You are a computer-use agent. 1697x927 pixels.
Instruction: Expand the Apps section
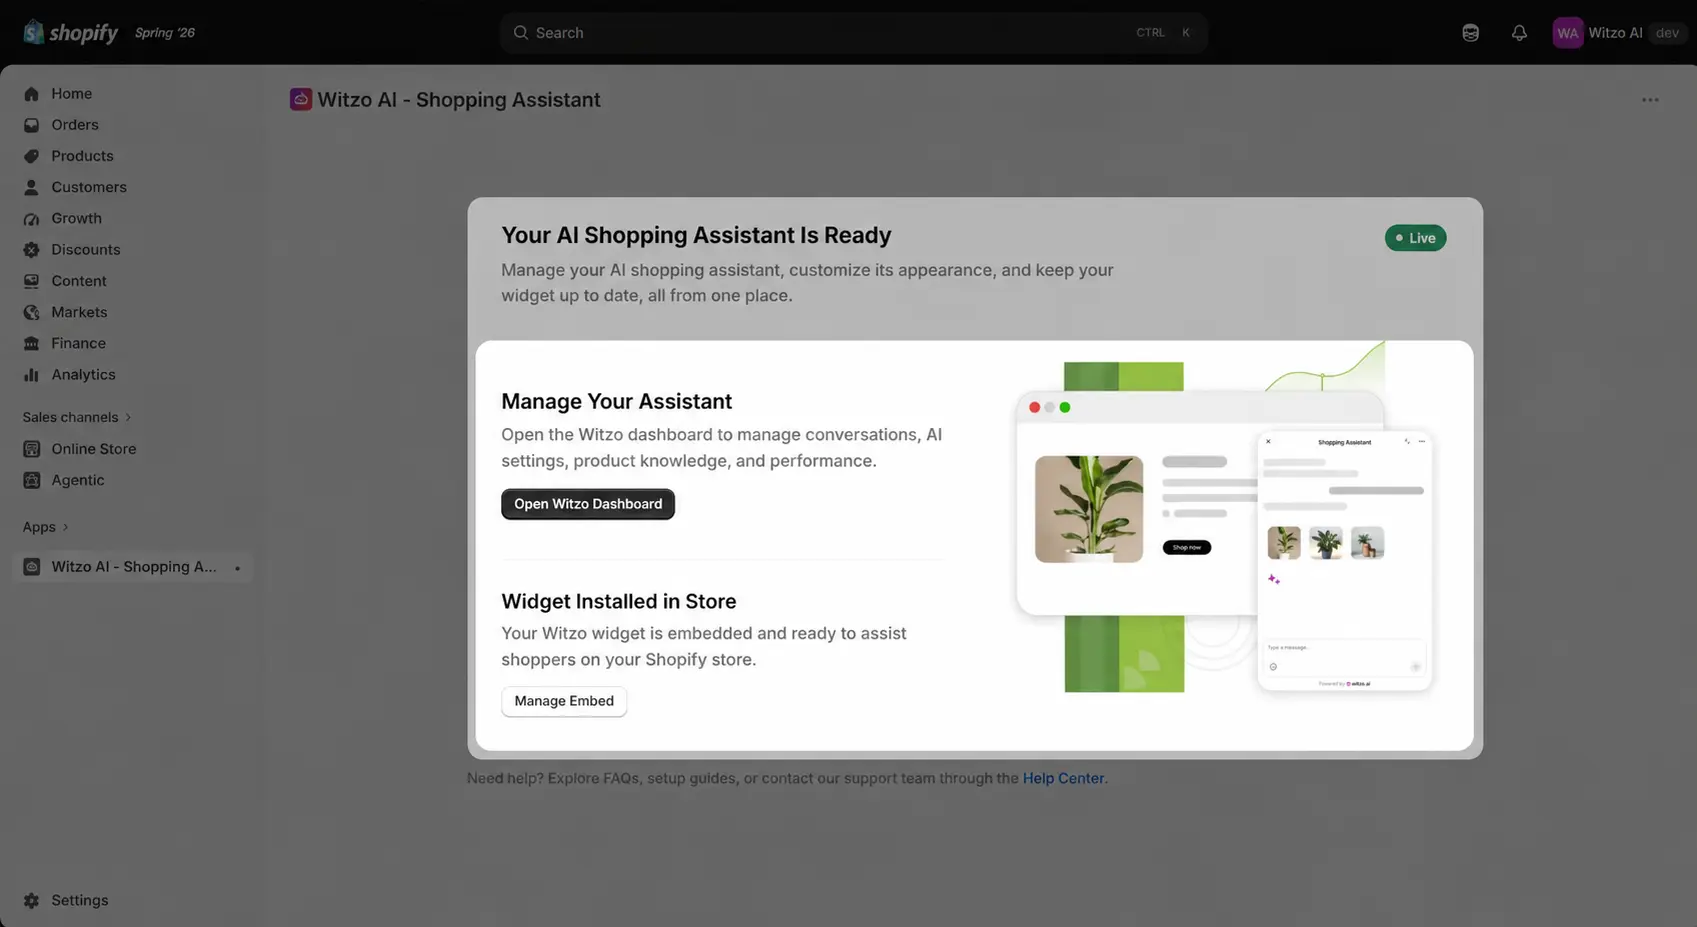(46, 527)
